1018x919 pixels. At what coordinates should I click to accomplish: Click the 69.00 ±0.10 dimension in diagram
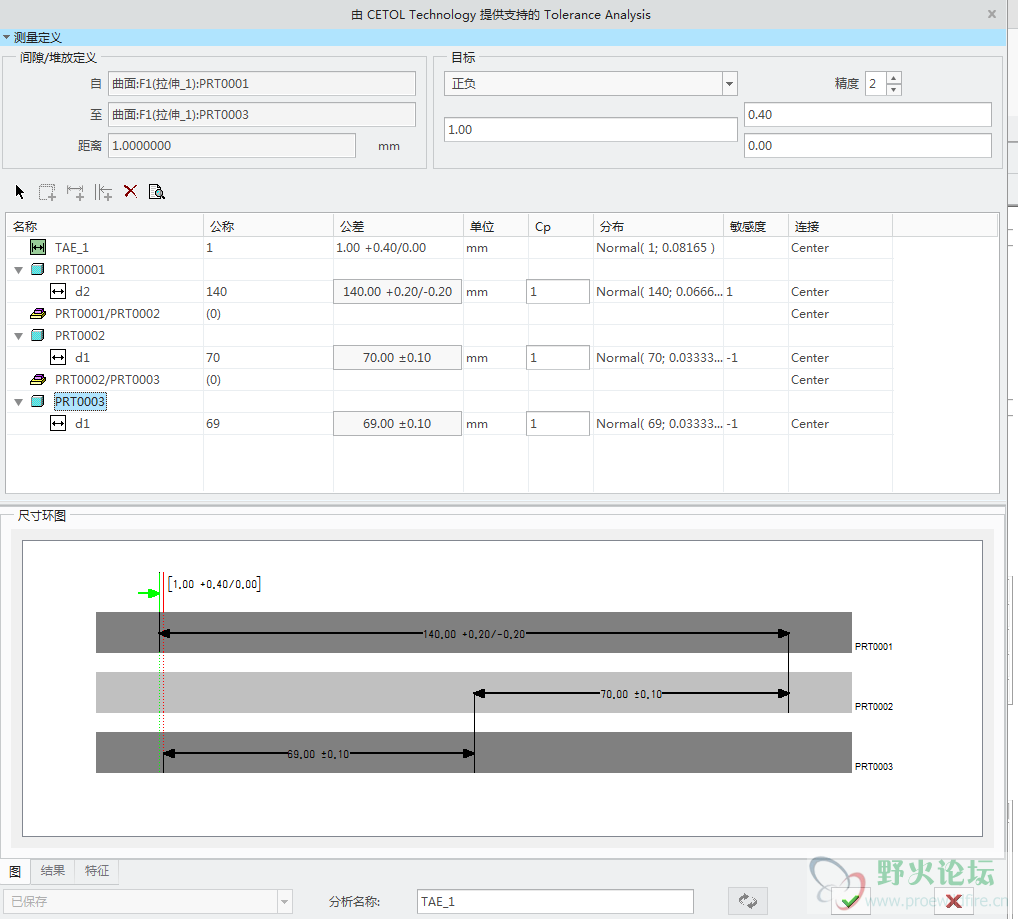318,754
